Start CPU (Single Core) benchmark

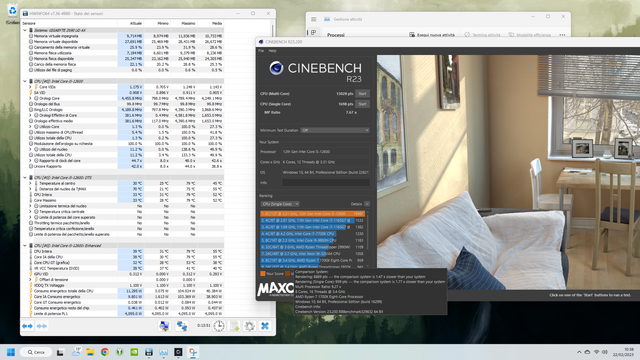362,104
